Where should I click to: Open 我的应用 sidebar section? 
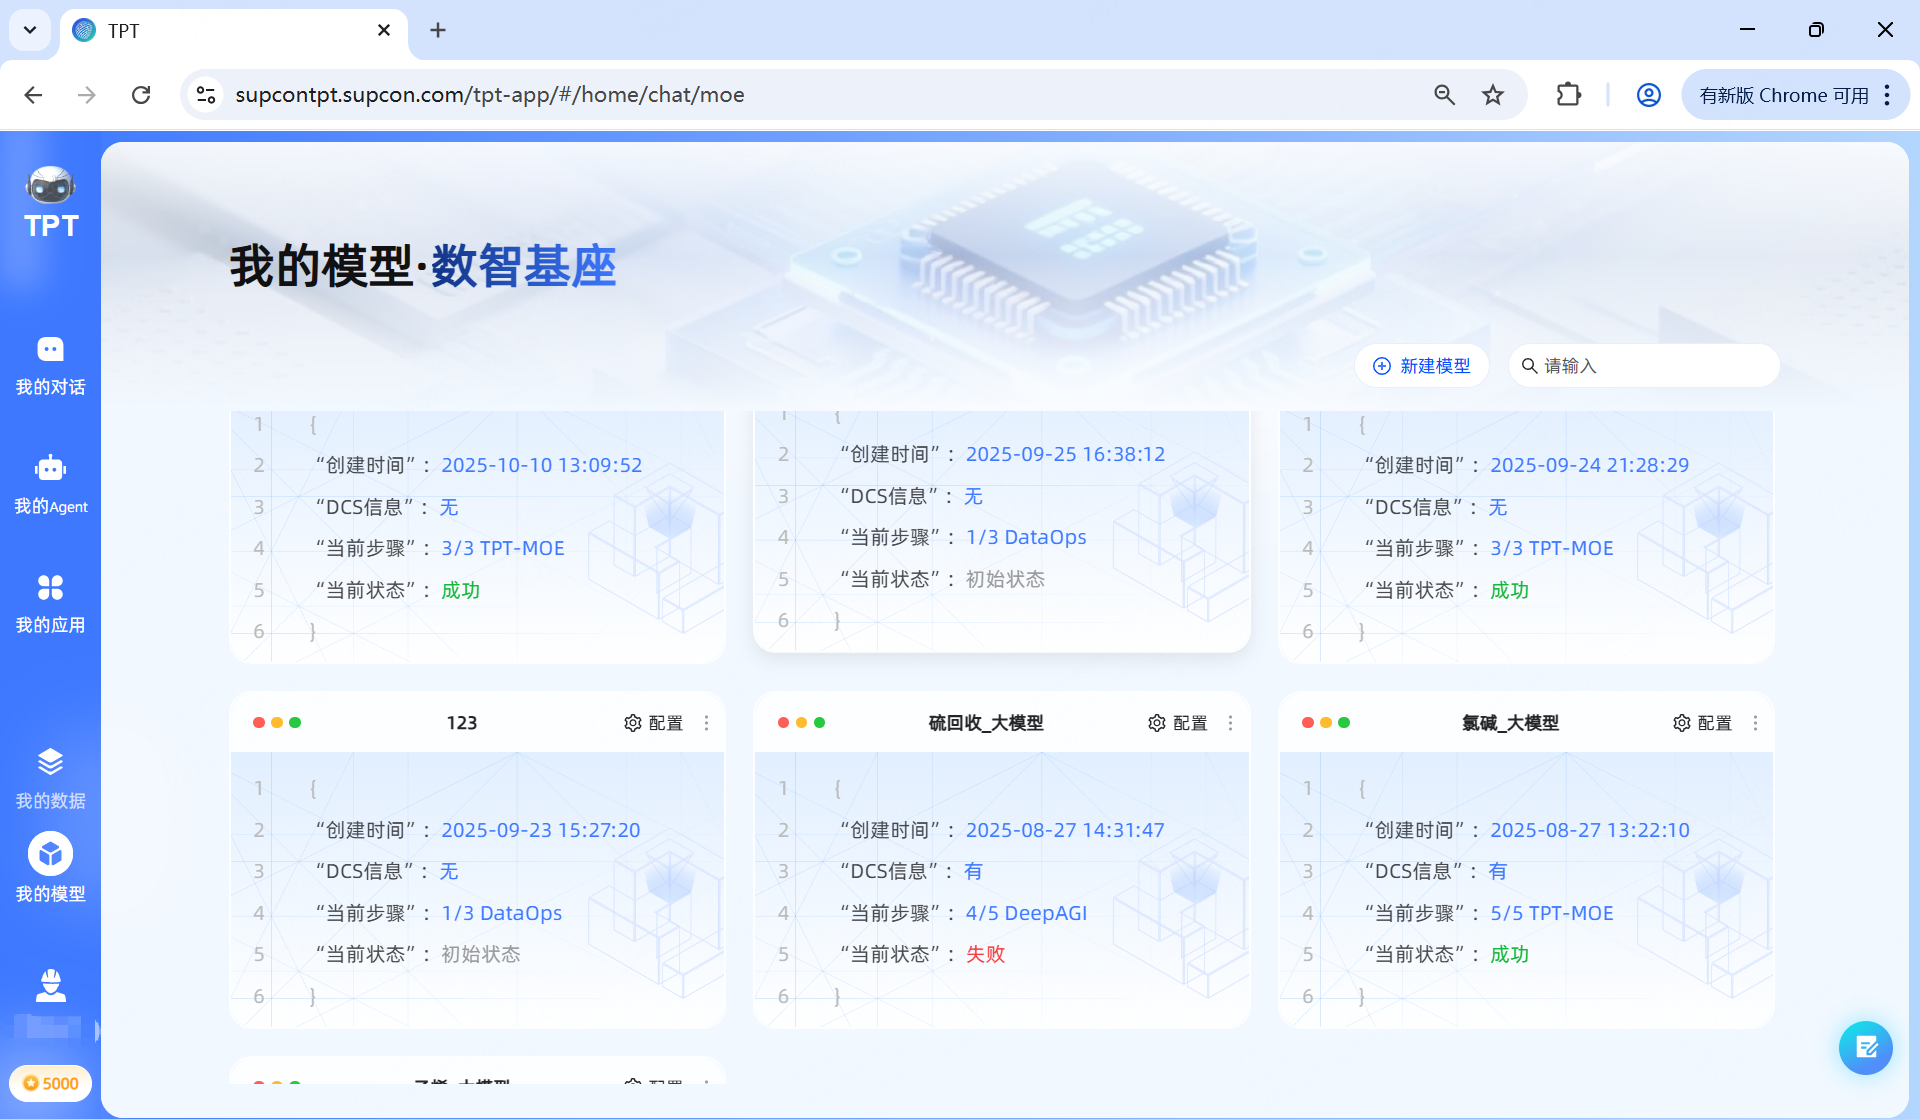tap(50, 601)
